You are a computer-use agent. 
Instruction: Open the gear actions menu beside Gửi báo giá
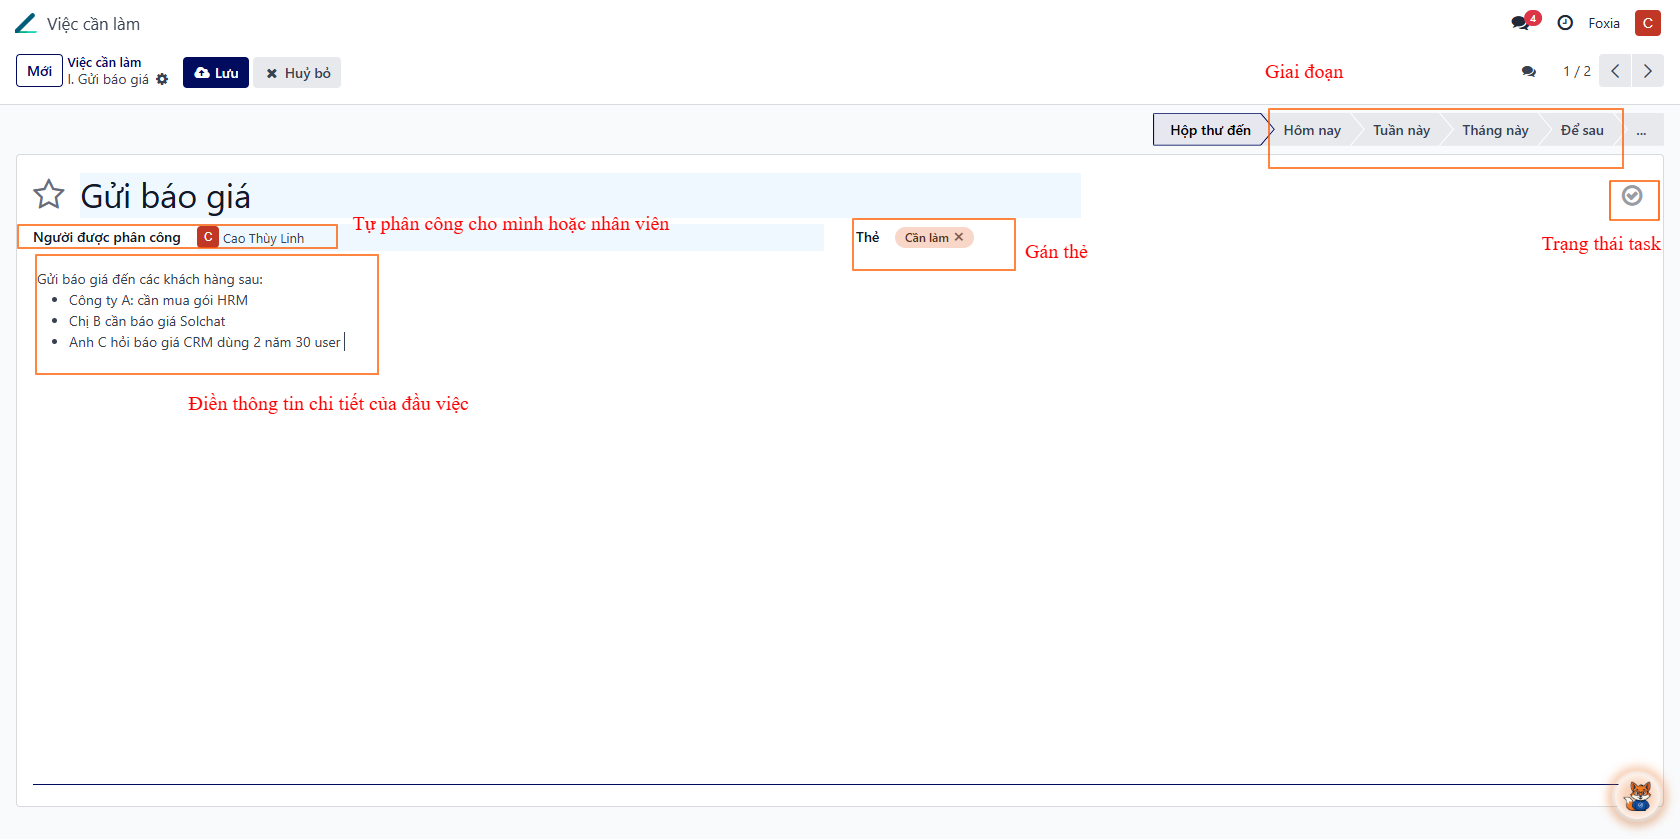point(162,80)
